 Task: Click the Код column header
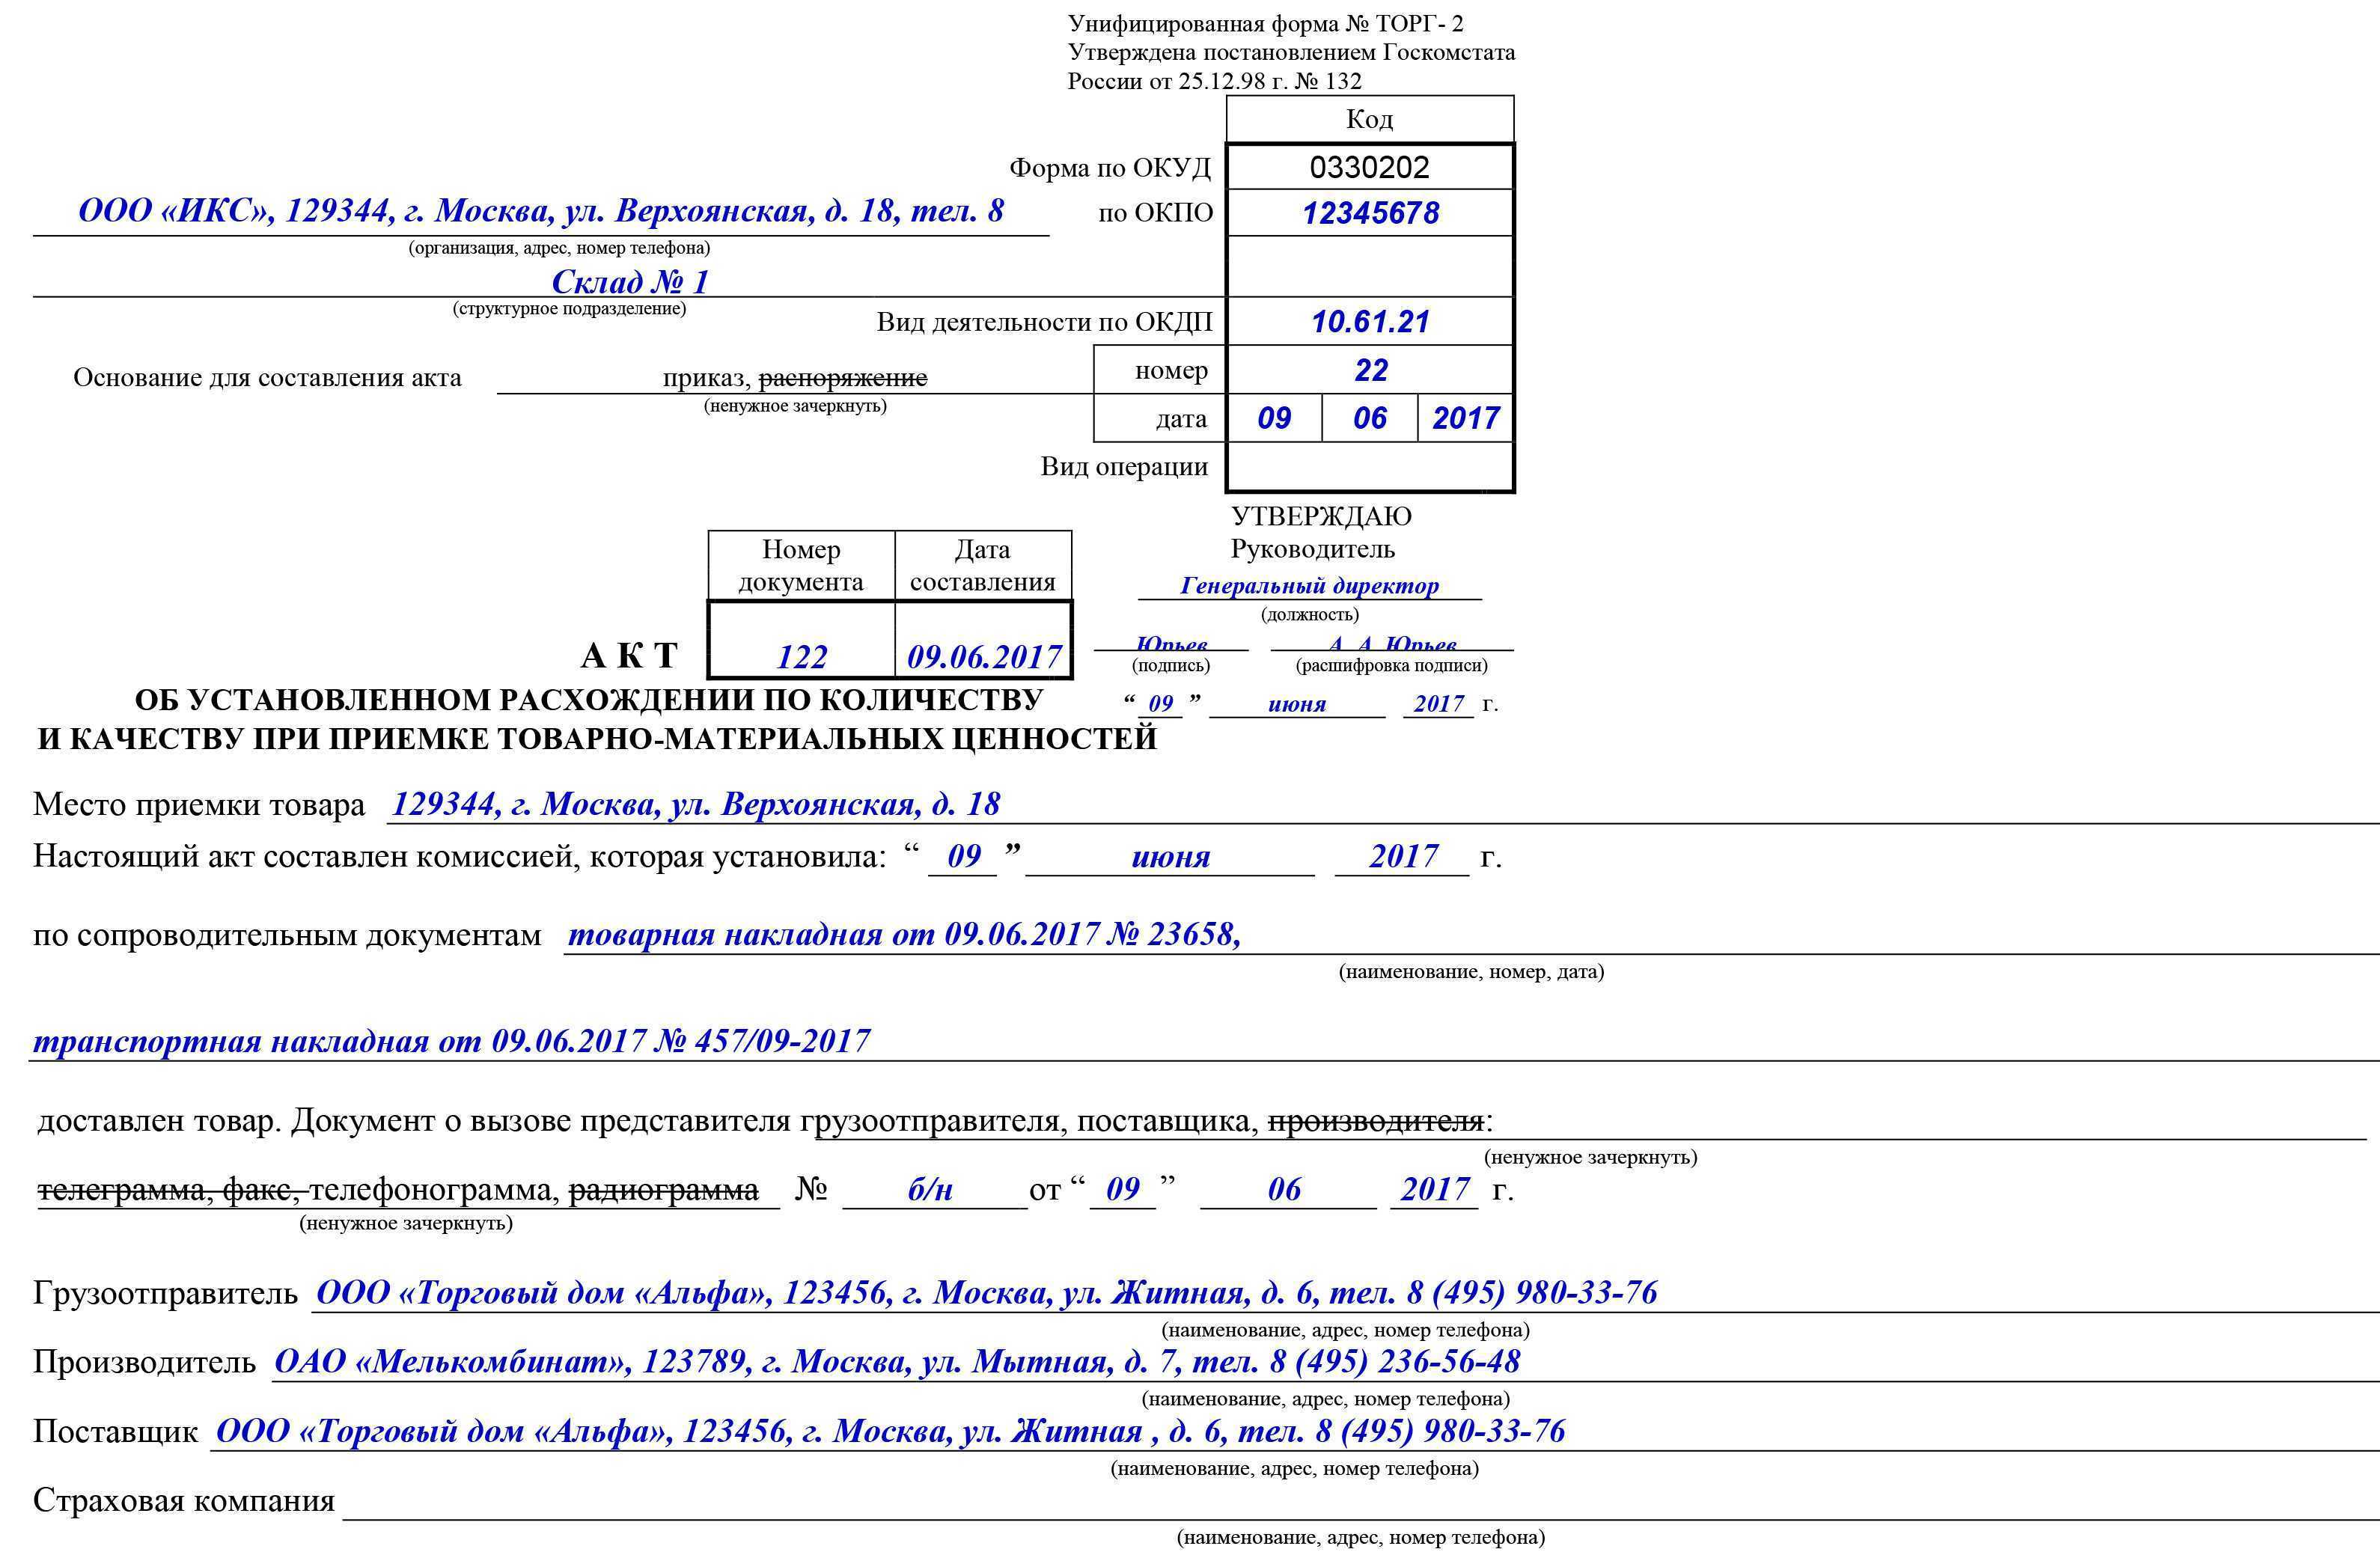pyautogui.click(x=1369, y=119)
